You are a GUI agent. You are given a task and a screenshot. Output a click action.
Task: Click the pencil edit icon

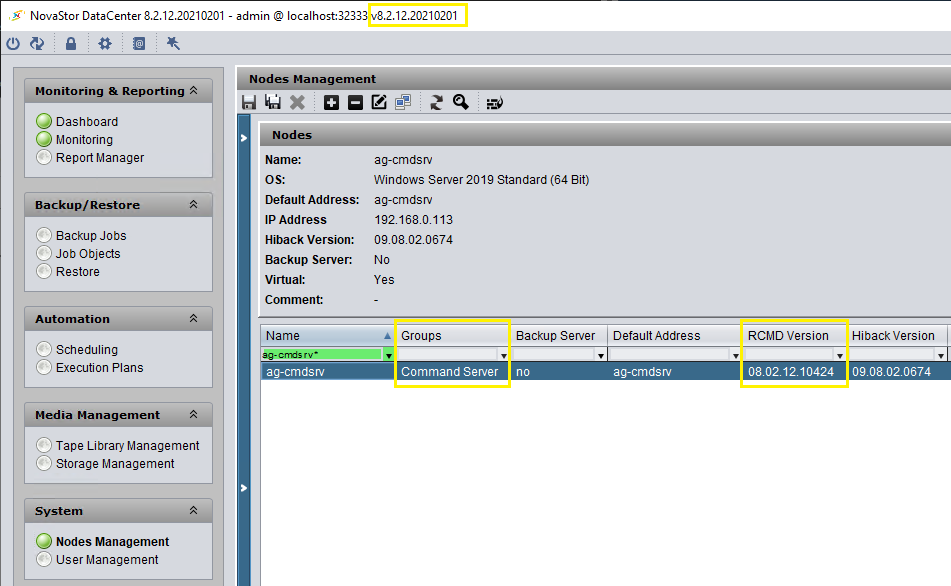click(x=379, y=103)
